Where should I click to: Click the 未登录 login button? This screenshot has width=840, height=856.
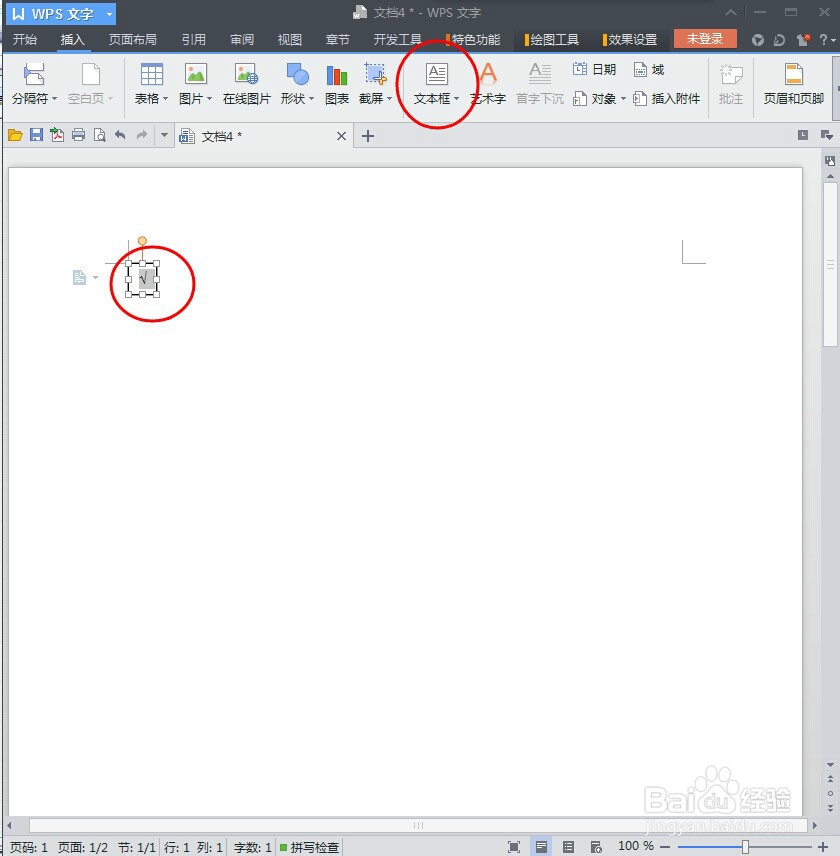[x=705, y=39]
